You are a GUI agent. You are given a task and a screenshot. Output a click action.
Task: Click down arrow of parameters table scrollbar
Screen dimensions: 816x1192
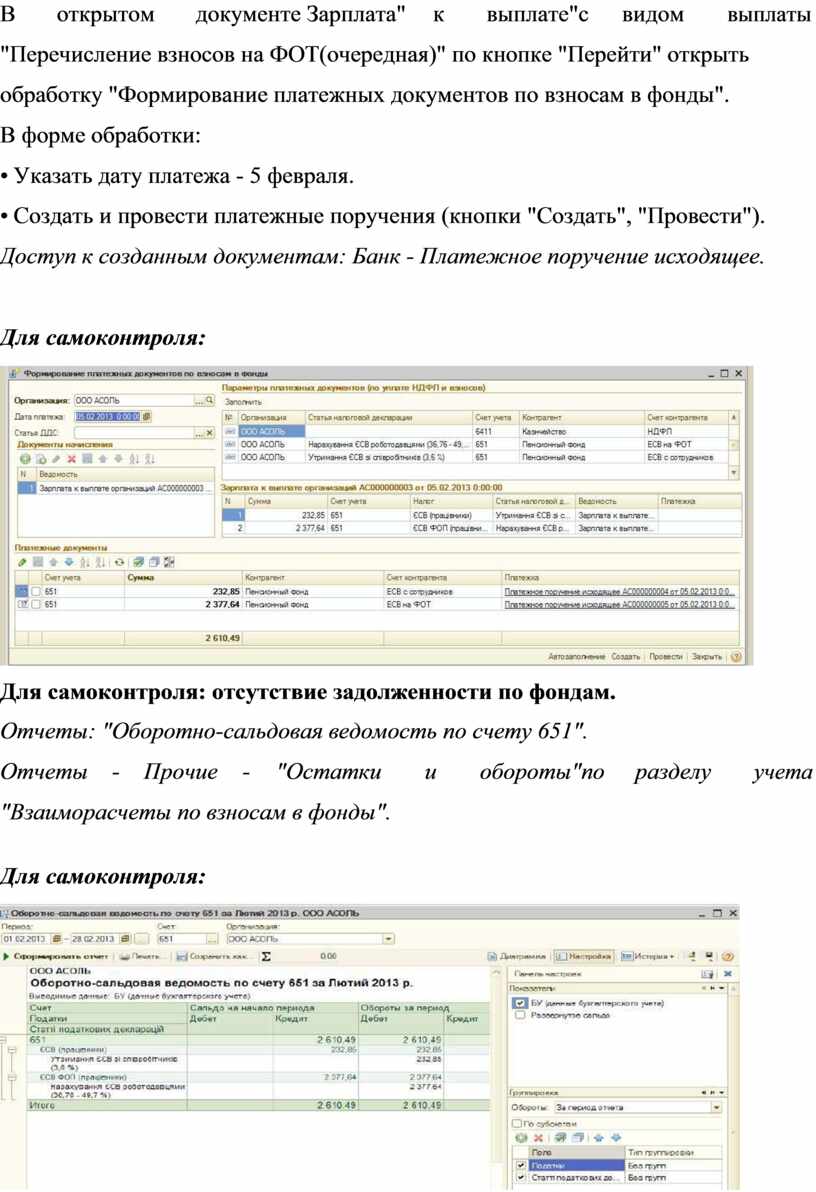coord(734,472)
